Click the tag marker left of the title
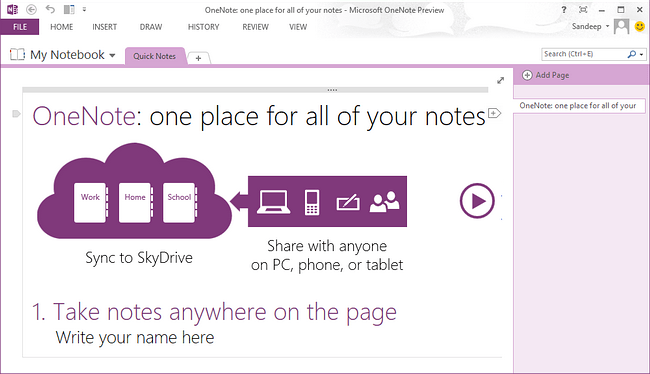Image resolution: width=650 pixels, height=374 pixels. (16, 114)
